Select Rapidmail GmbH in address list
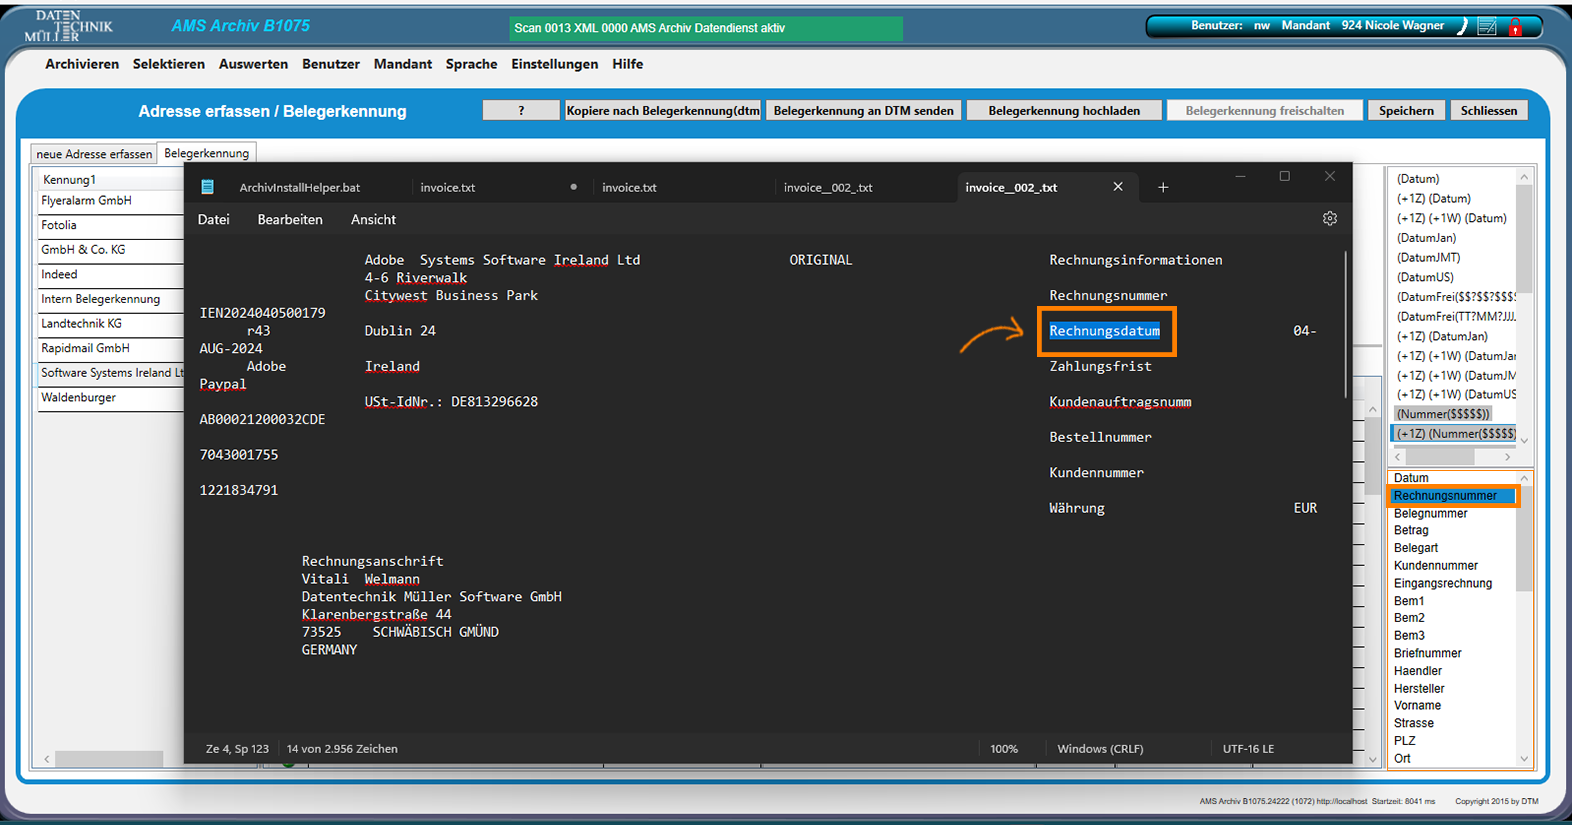1572x825 pixels. 85,349
